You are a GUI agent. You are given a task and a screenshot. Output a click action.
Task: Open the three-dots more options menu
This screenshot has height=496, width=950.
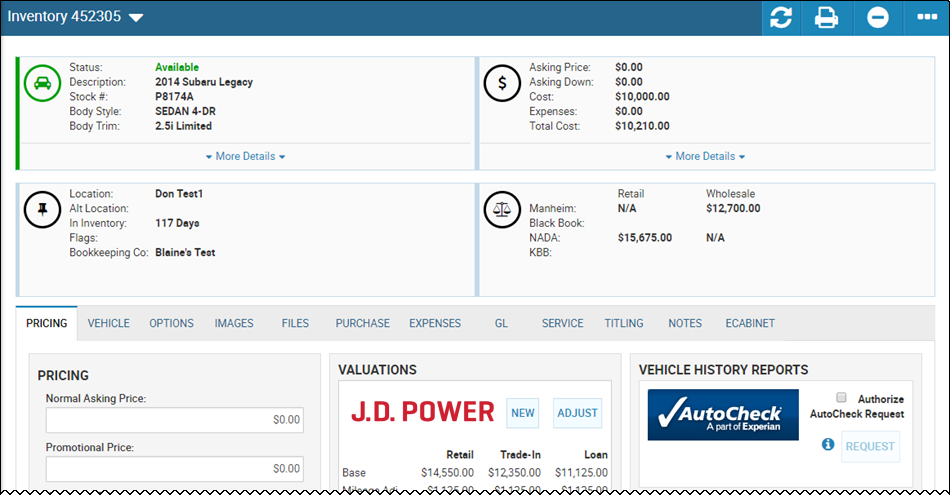click(x=927, y=17)
